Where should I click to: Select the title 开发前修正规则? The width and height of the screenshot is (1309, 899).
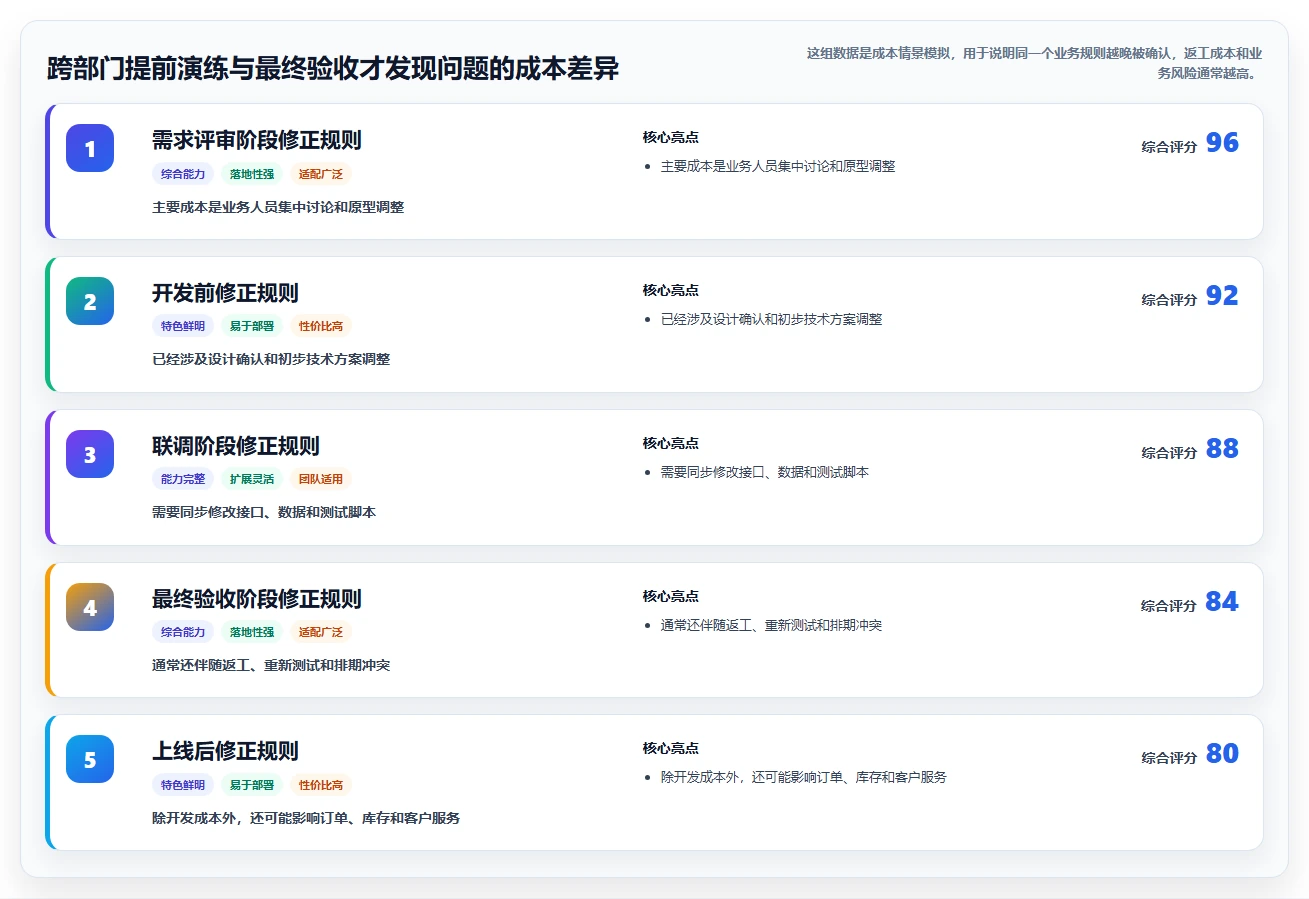pos(225,293)
